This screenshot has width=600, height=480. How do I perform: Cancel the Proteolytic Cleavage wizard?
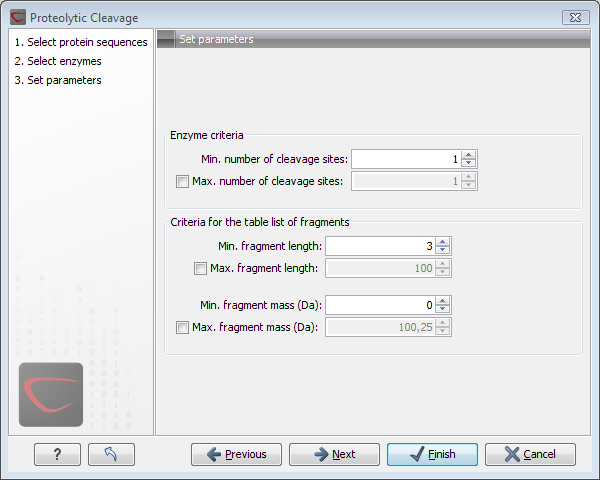(x=530, y=454)
